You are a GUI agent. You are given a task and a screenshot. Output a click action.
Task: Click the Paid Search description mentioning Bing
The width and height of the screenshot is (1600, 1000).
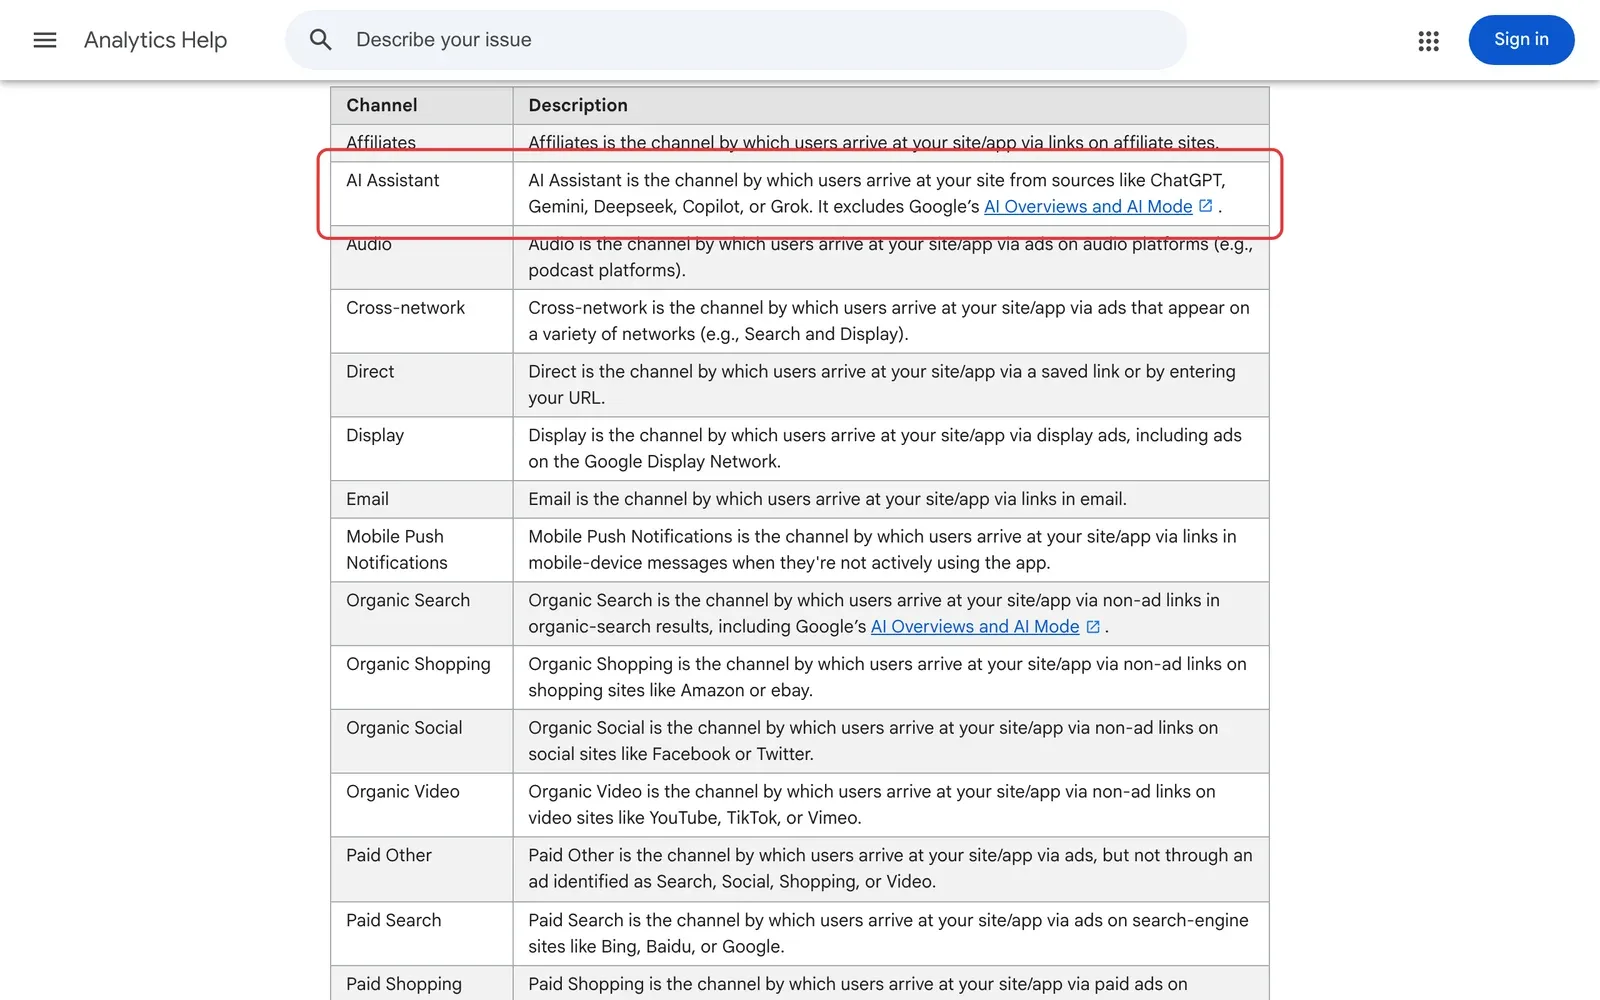pyautogui.click(x=888, y=933)
